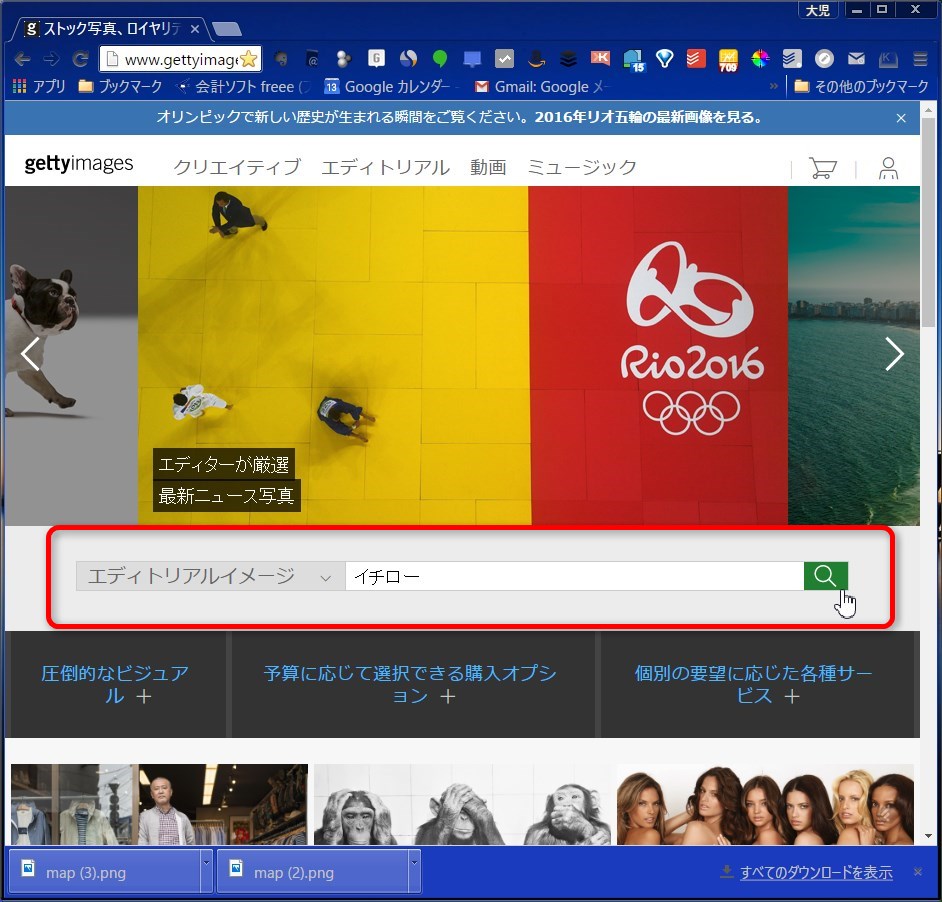Click the vertical scrollbar thumb
Screen dimensions: 942x902
pos(929,224)
